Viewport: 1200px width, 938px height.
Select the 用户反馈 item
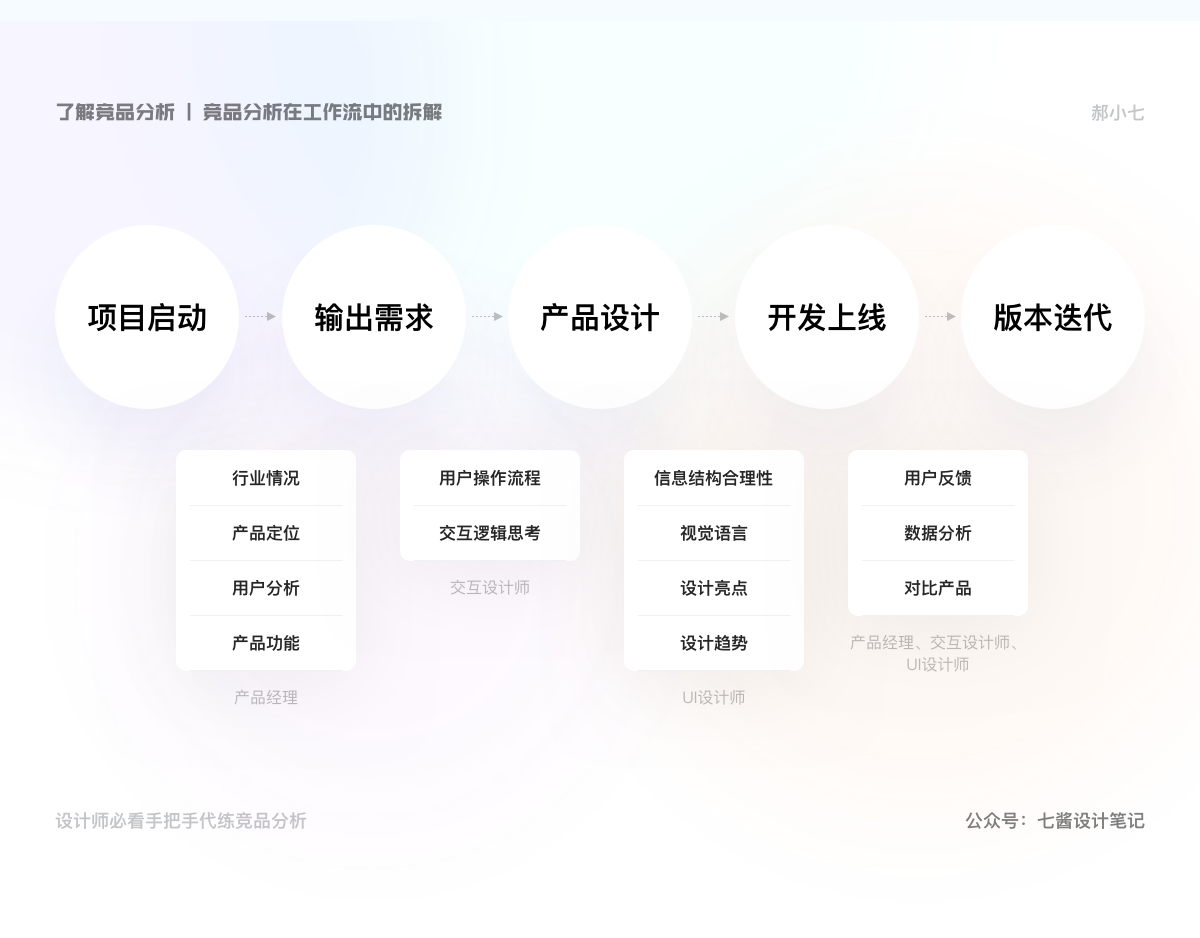[x=938, y=478]
